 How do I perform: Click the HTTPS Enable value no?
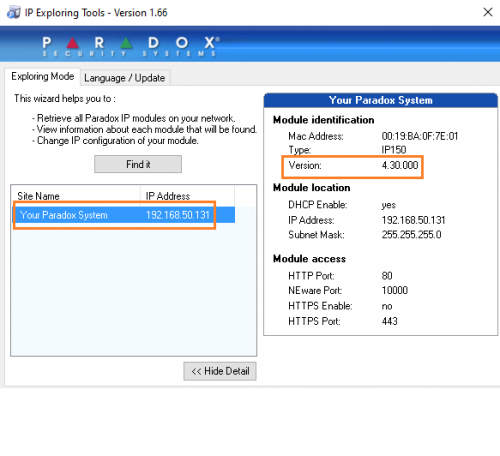pyautogui.click(x=387, y=306)
